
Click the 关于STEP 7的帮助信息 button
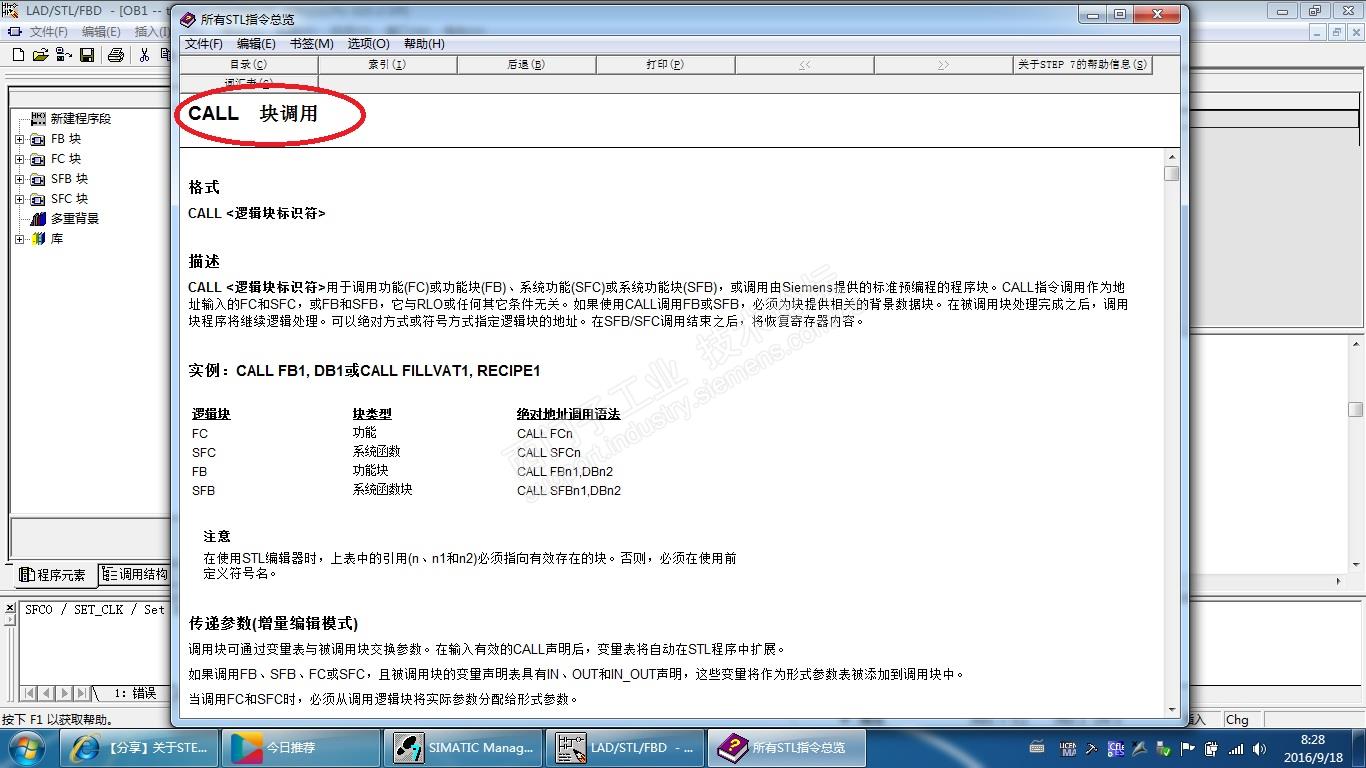pyautogui.click(x=1082, y=65)
